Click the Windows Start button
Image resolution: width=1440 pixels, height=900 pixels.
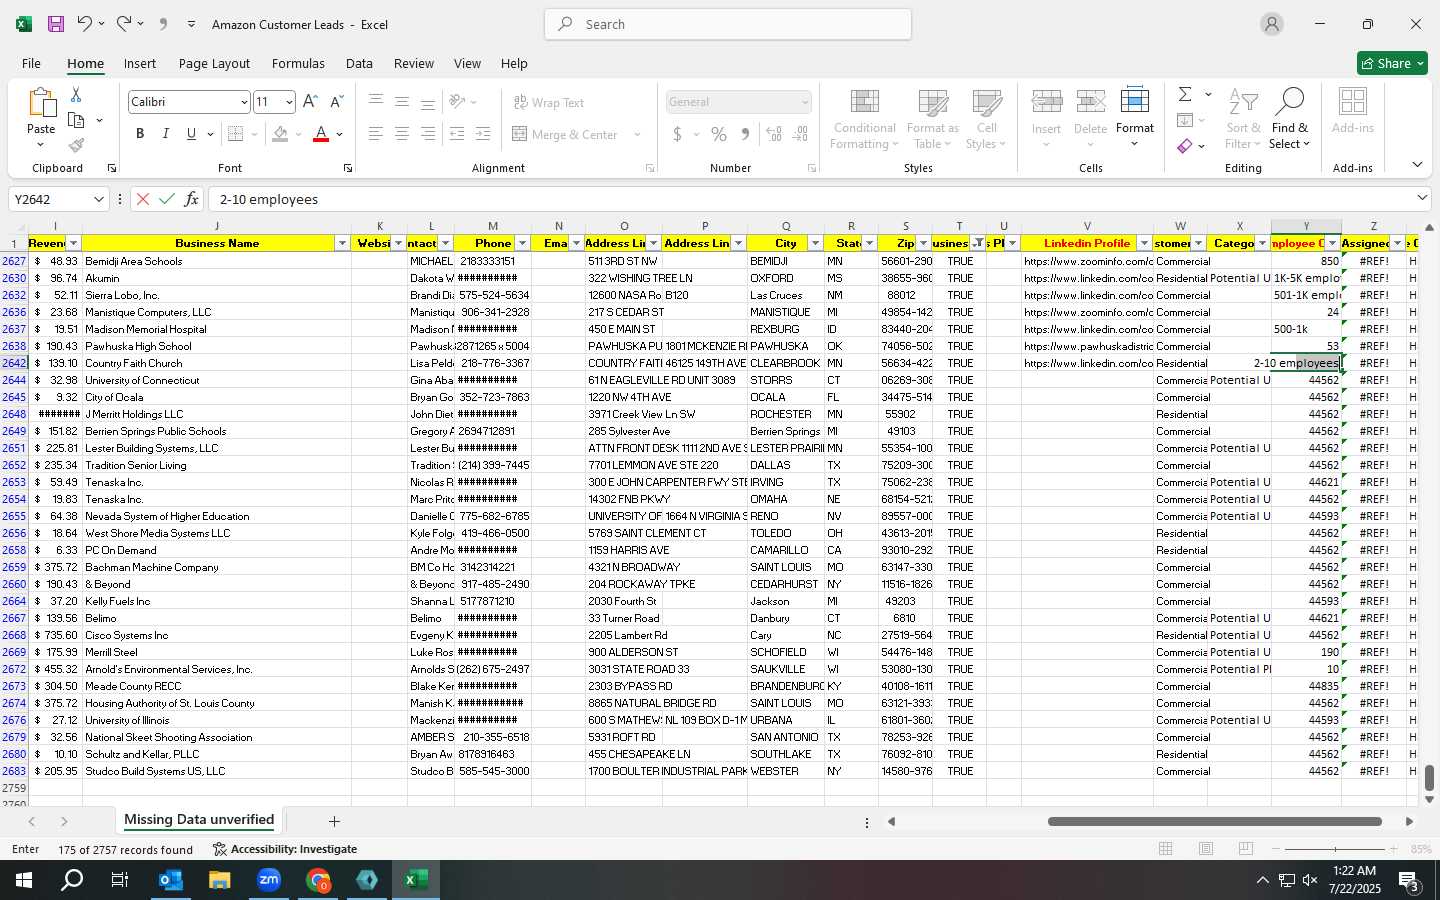coord(24,880)
